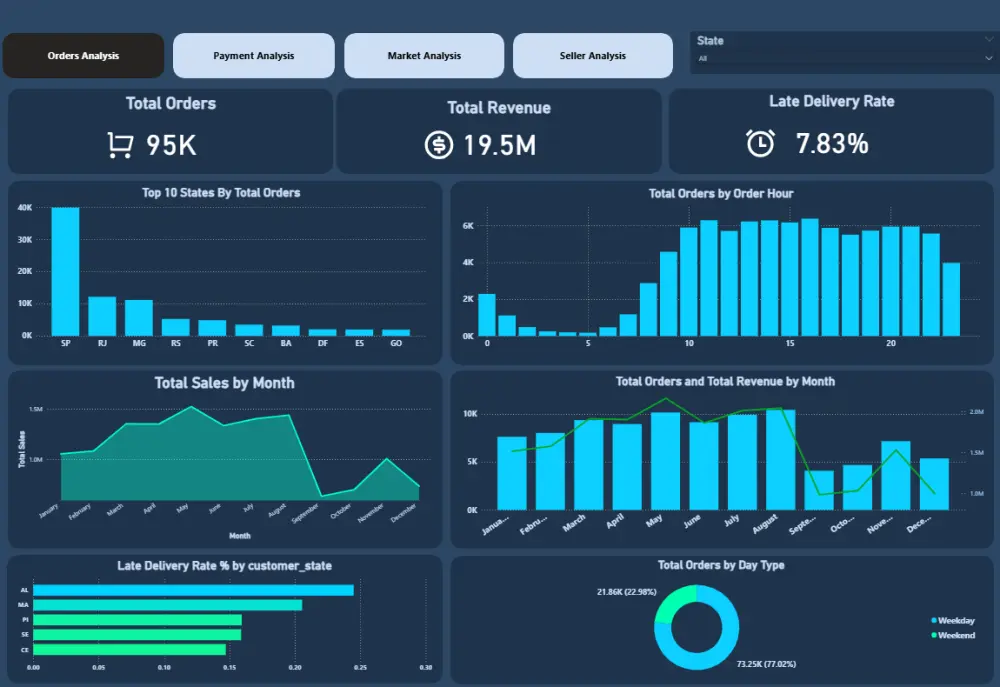Select the hour 15 bar in Order Hour chart
Image resolution: width=1000 pixels, height=687 pixels.
790,279
